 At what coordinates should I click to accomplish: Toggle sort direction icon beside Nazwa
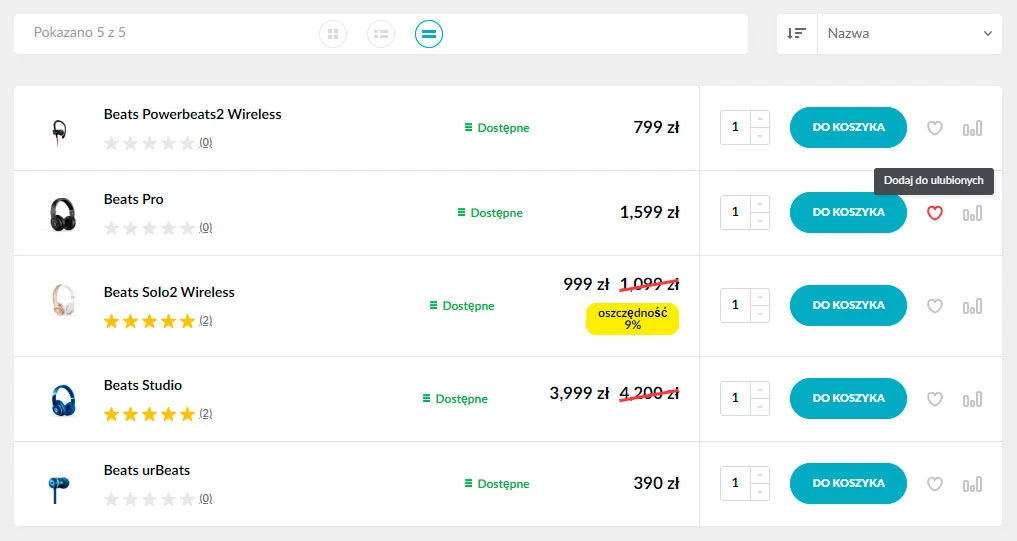tap(796, 34)
